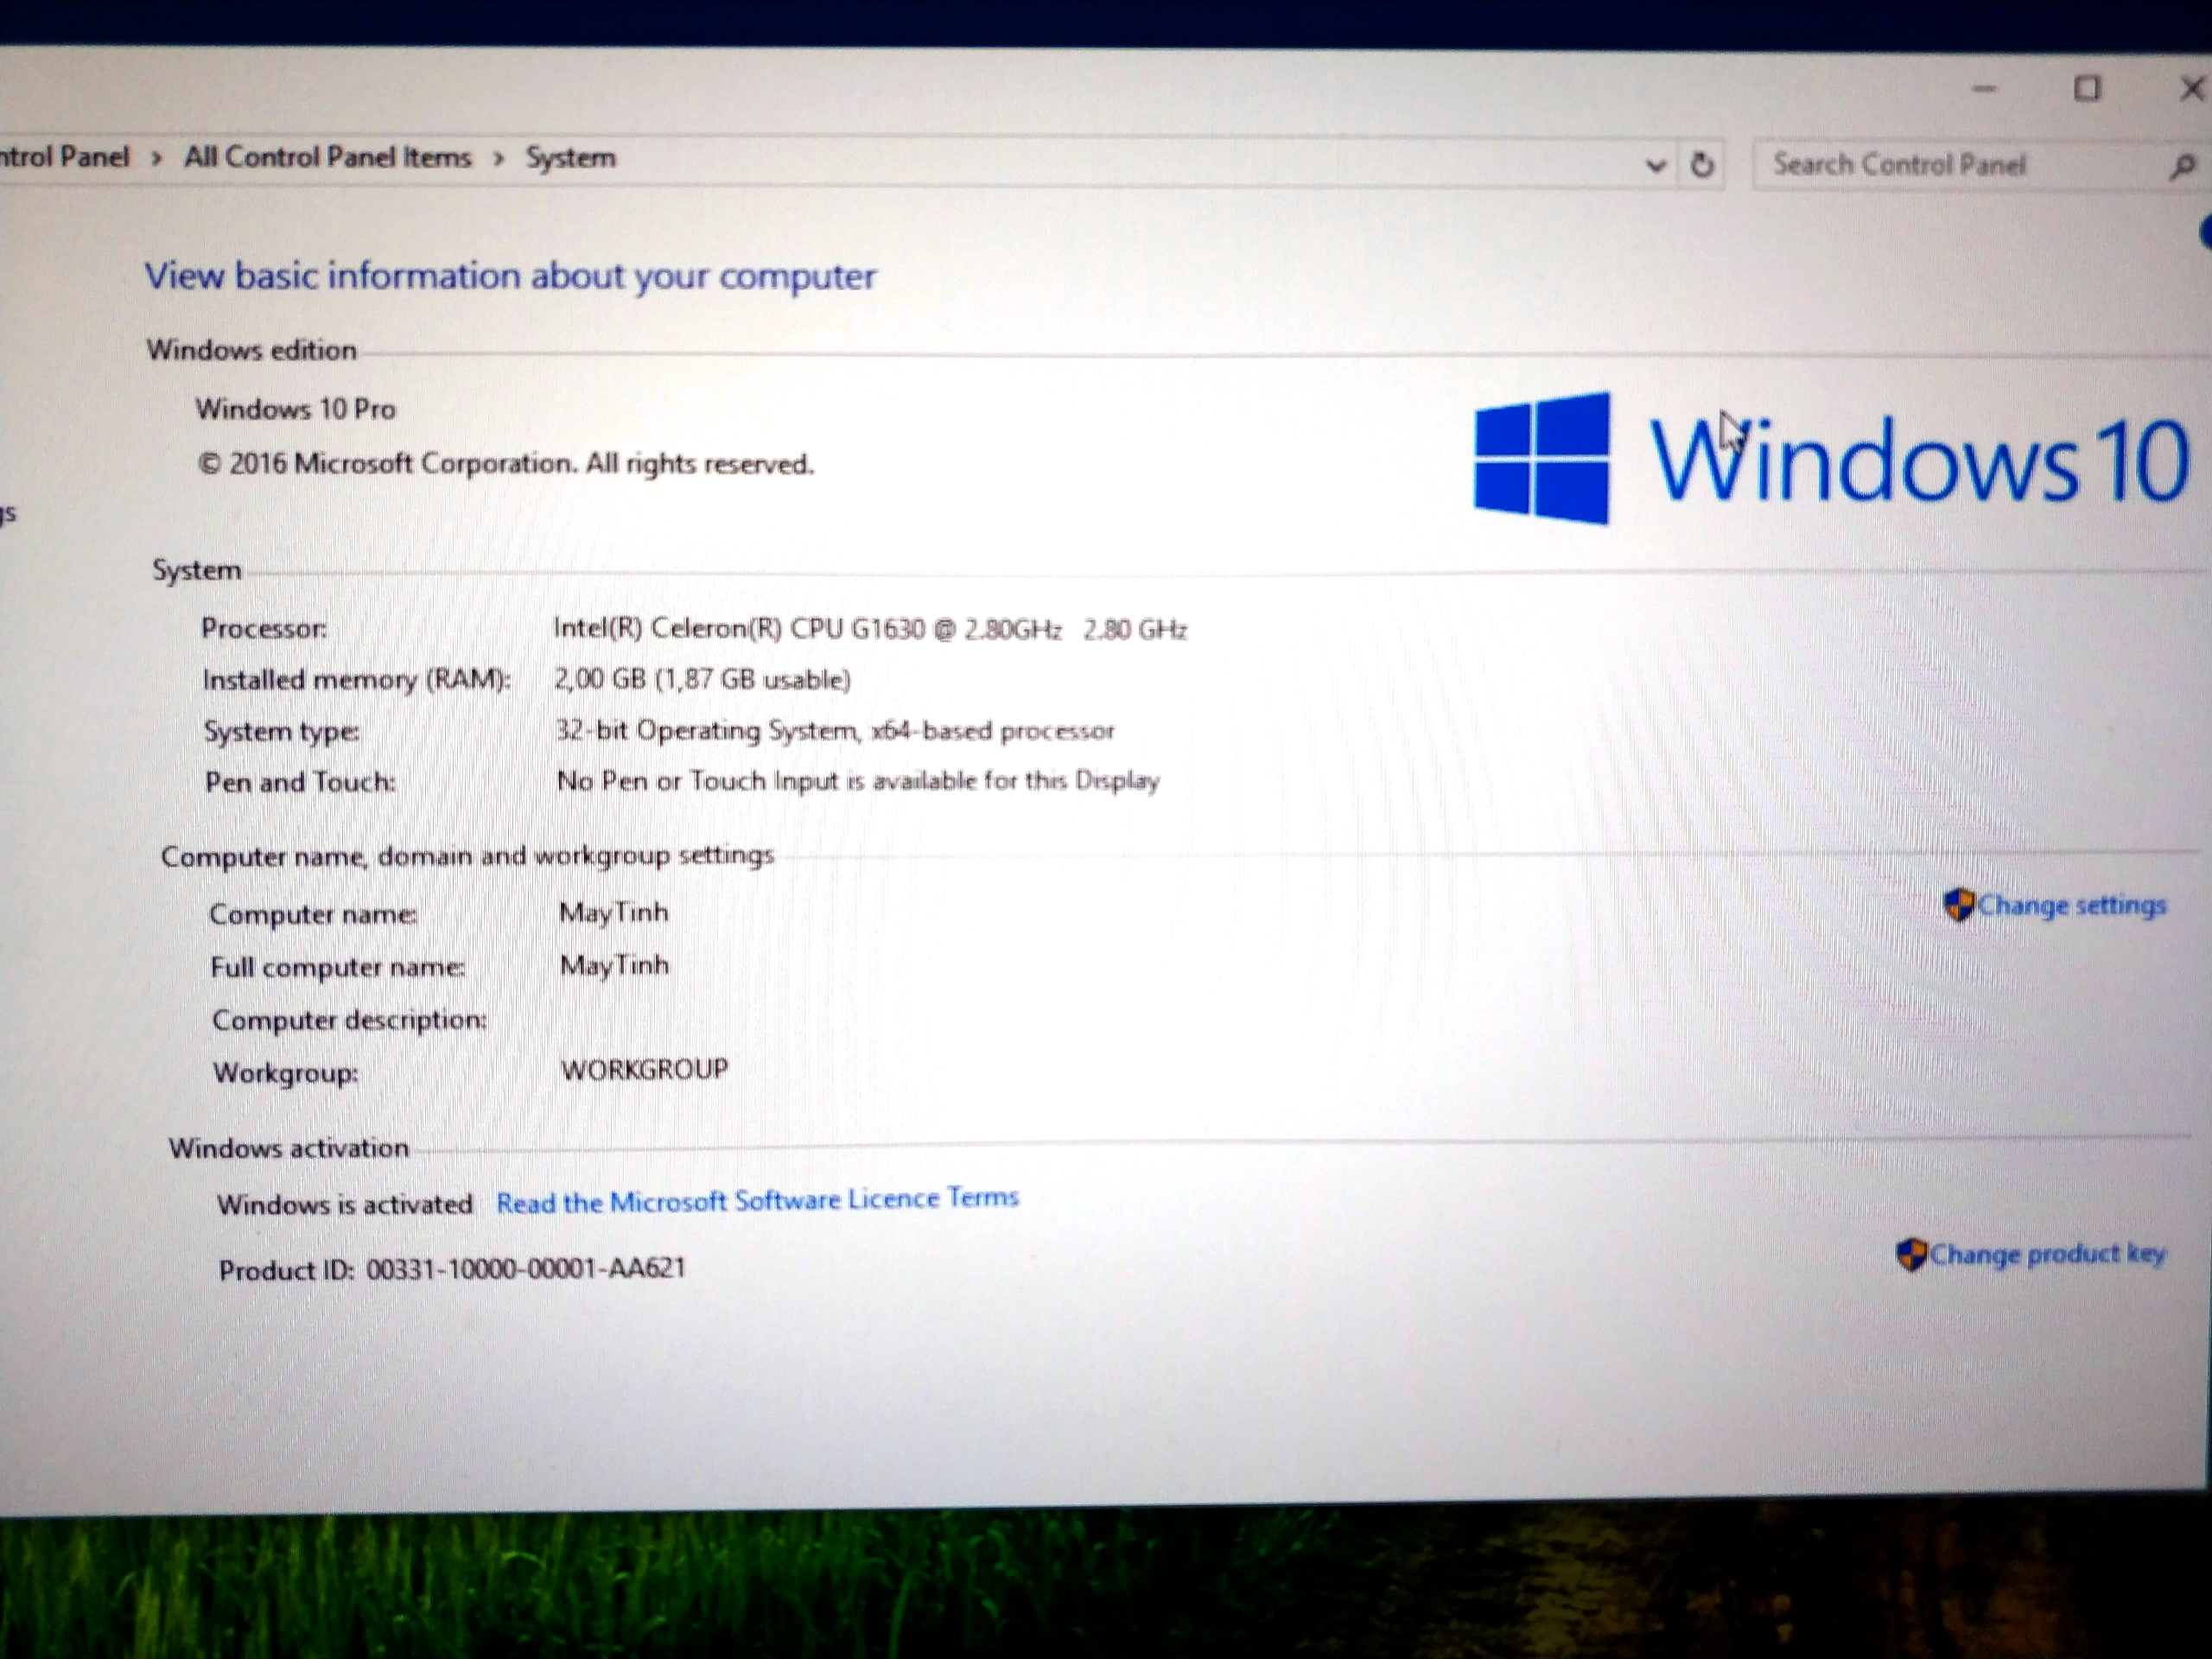Click the Product ID 00331-10000-00001-AA621 text

[452, 1270]
